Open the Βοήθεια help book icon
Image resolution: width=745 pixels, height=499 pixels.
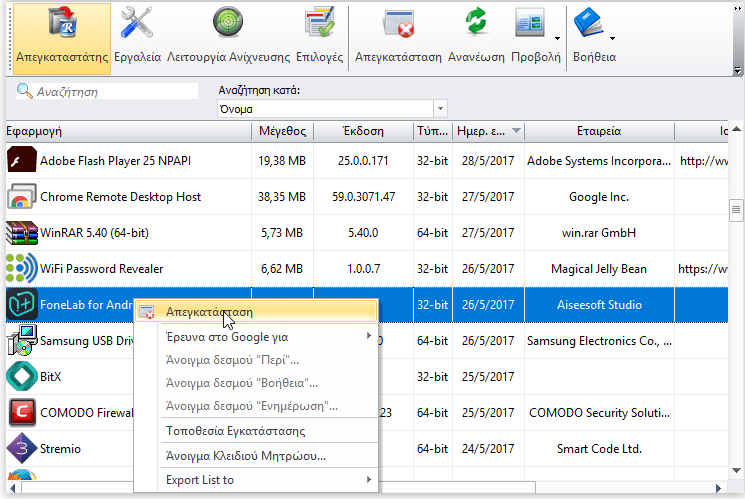(588, 23)
